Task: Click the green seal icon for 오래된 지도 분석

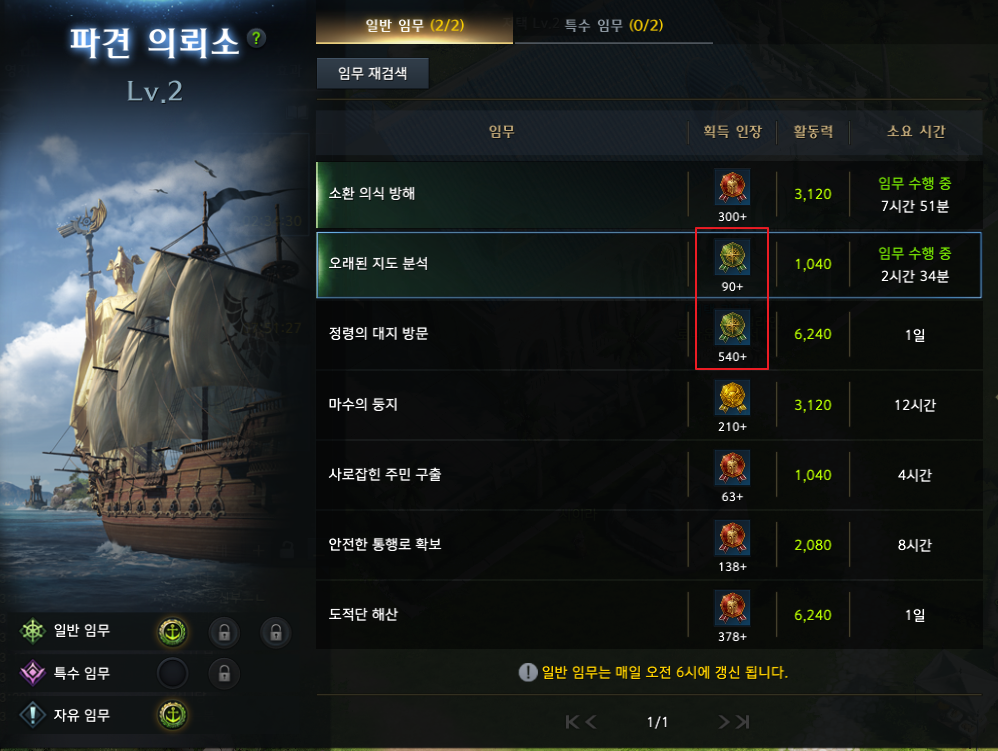Action: click(732, 256)
